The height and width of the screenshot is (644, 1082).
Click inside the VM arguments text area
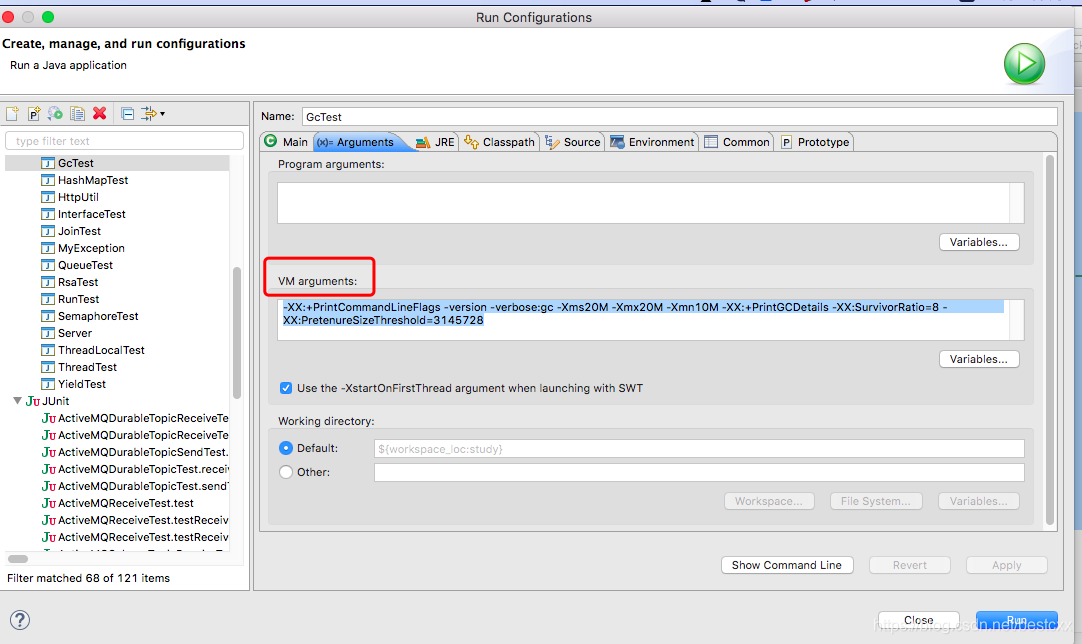pyautogui.click(x=643, y=320)
